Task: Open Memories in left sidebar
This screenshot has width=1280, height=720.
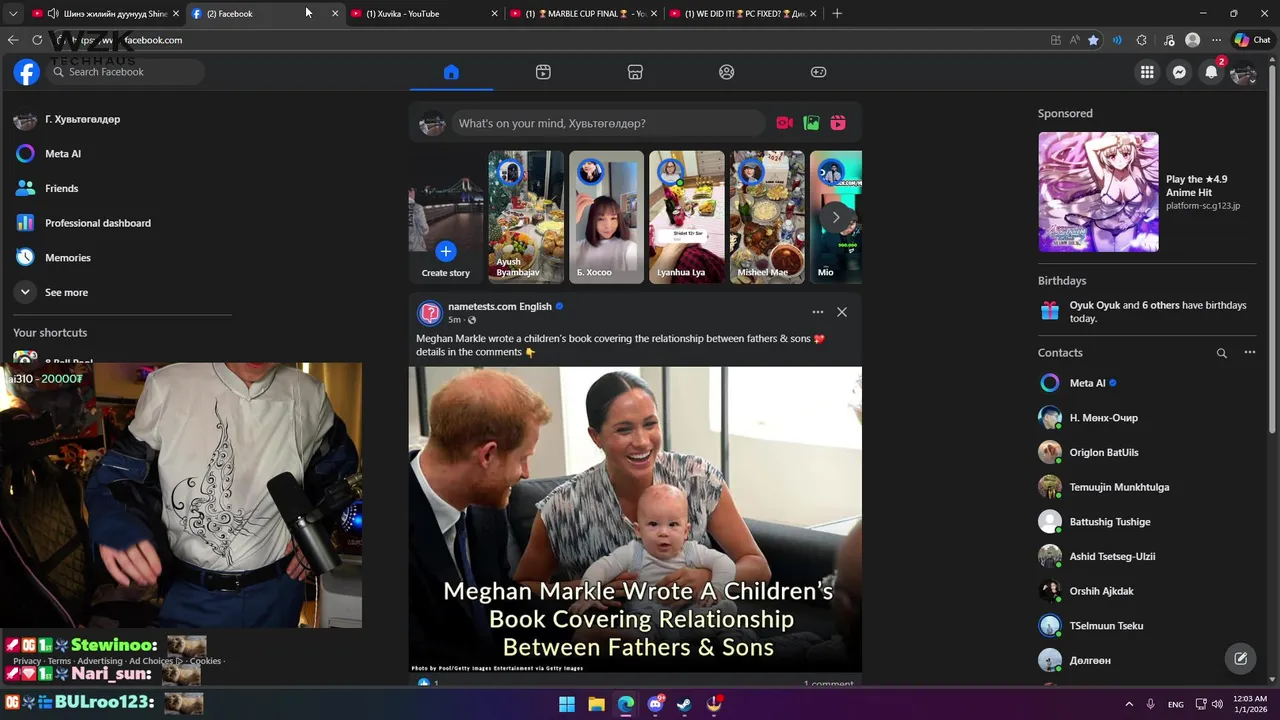Action: pos(120,258)
